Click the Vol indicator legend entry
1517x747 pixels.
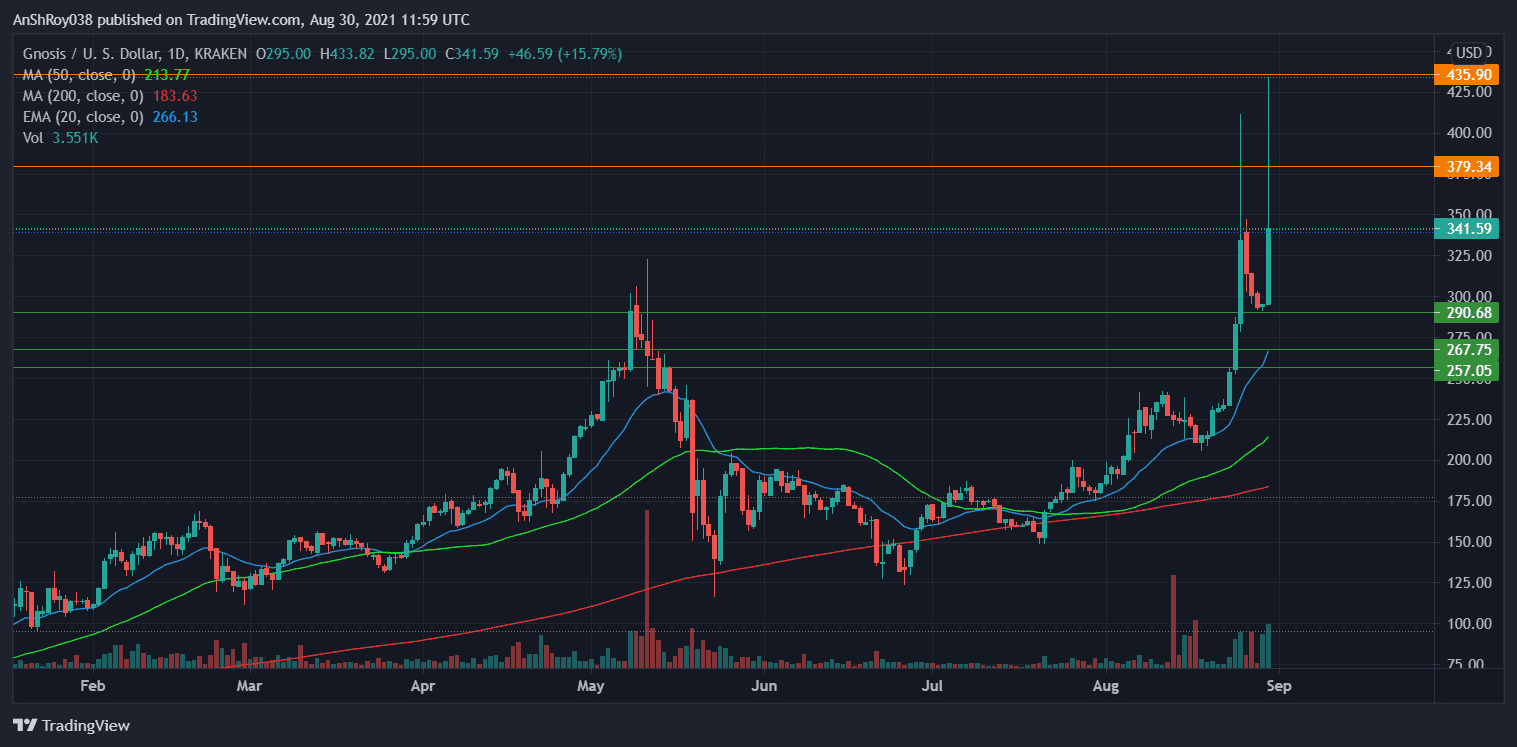pyautogui.click(x=34, y=138)
